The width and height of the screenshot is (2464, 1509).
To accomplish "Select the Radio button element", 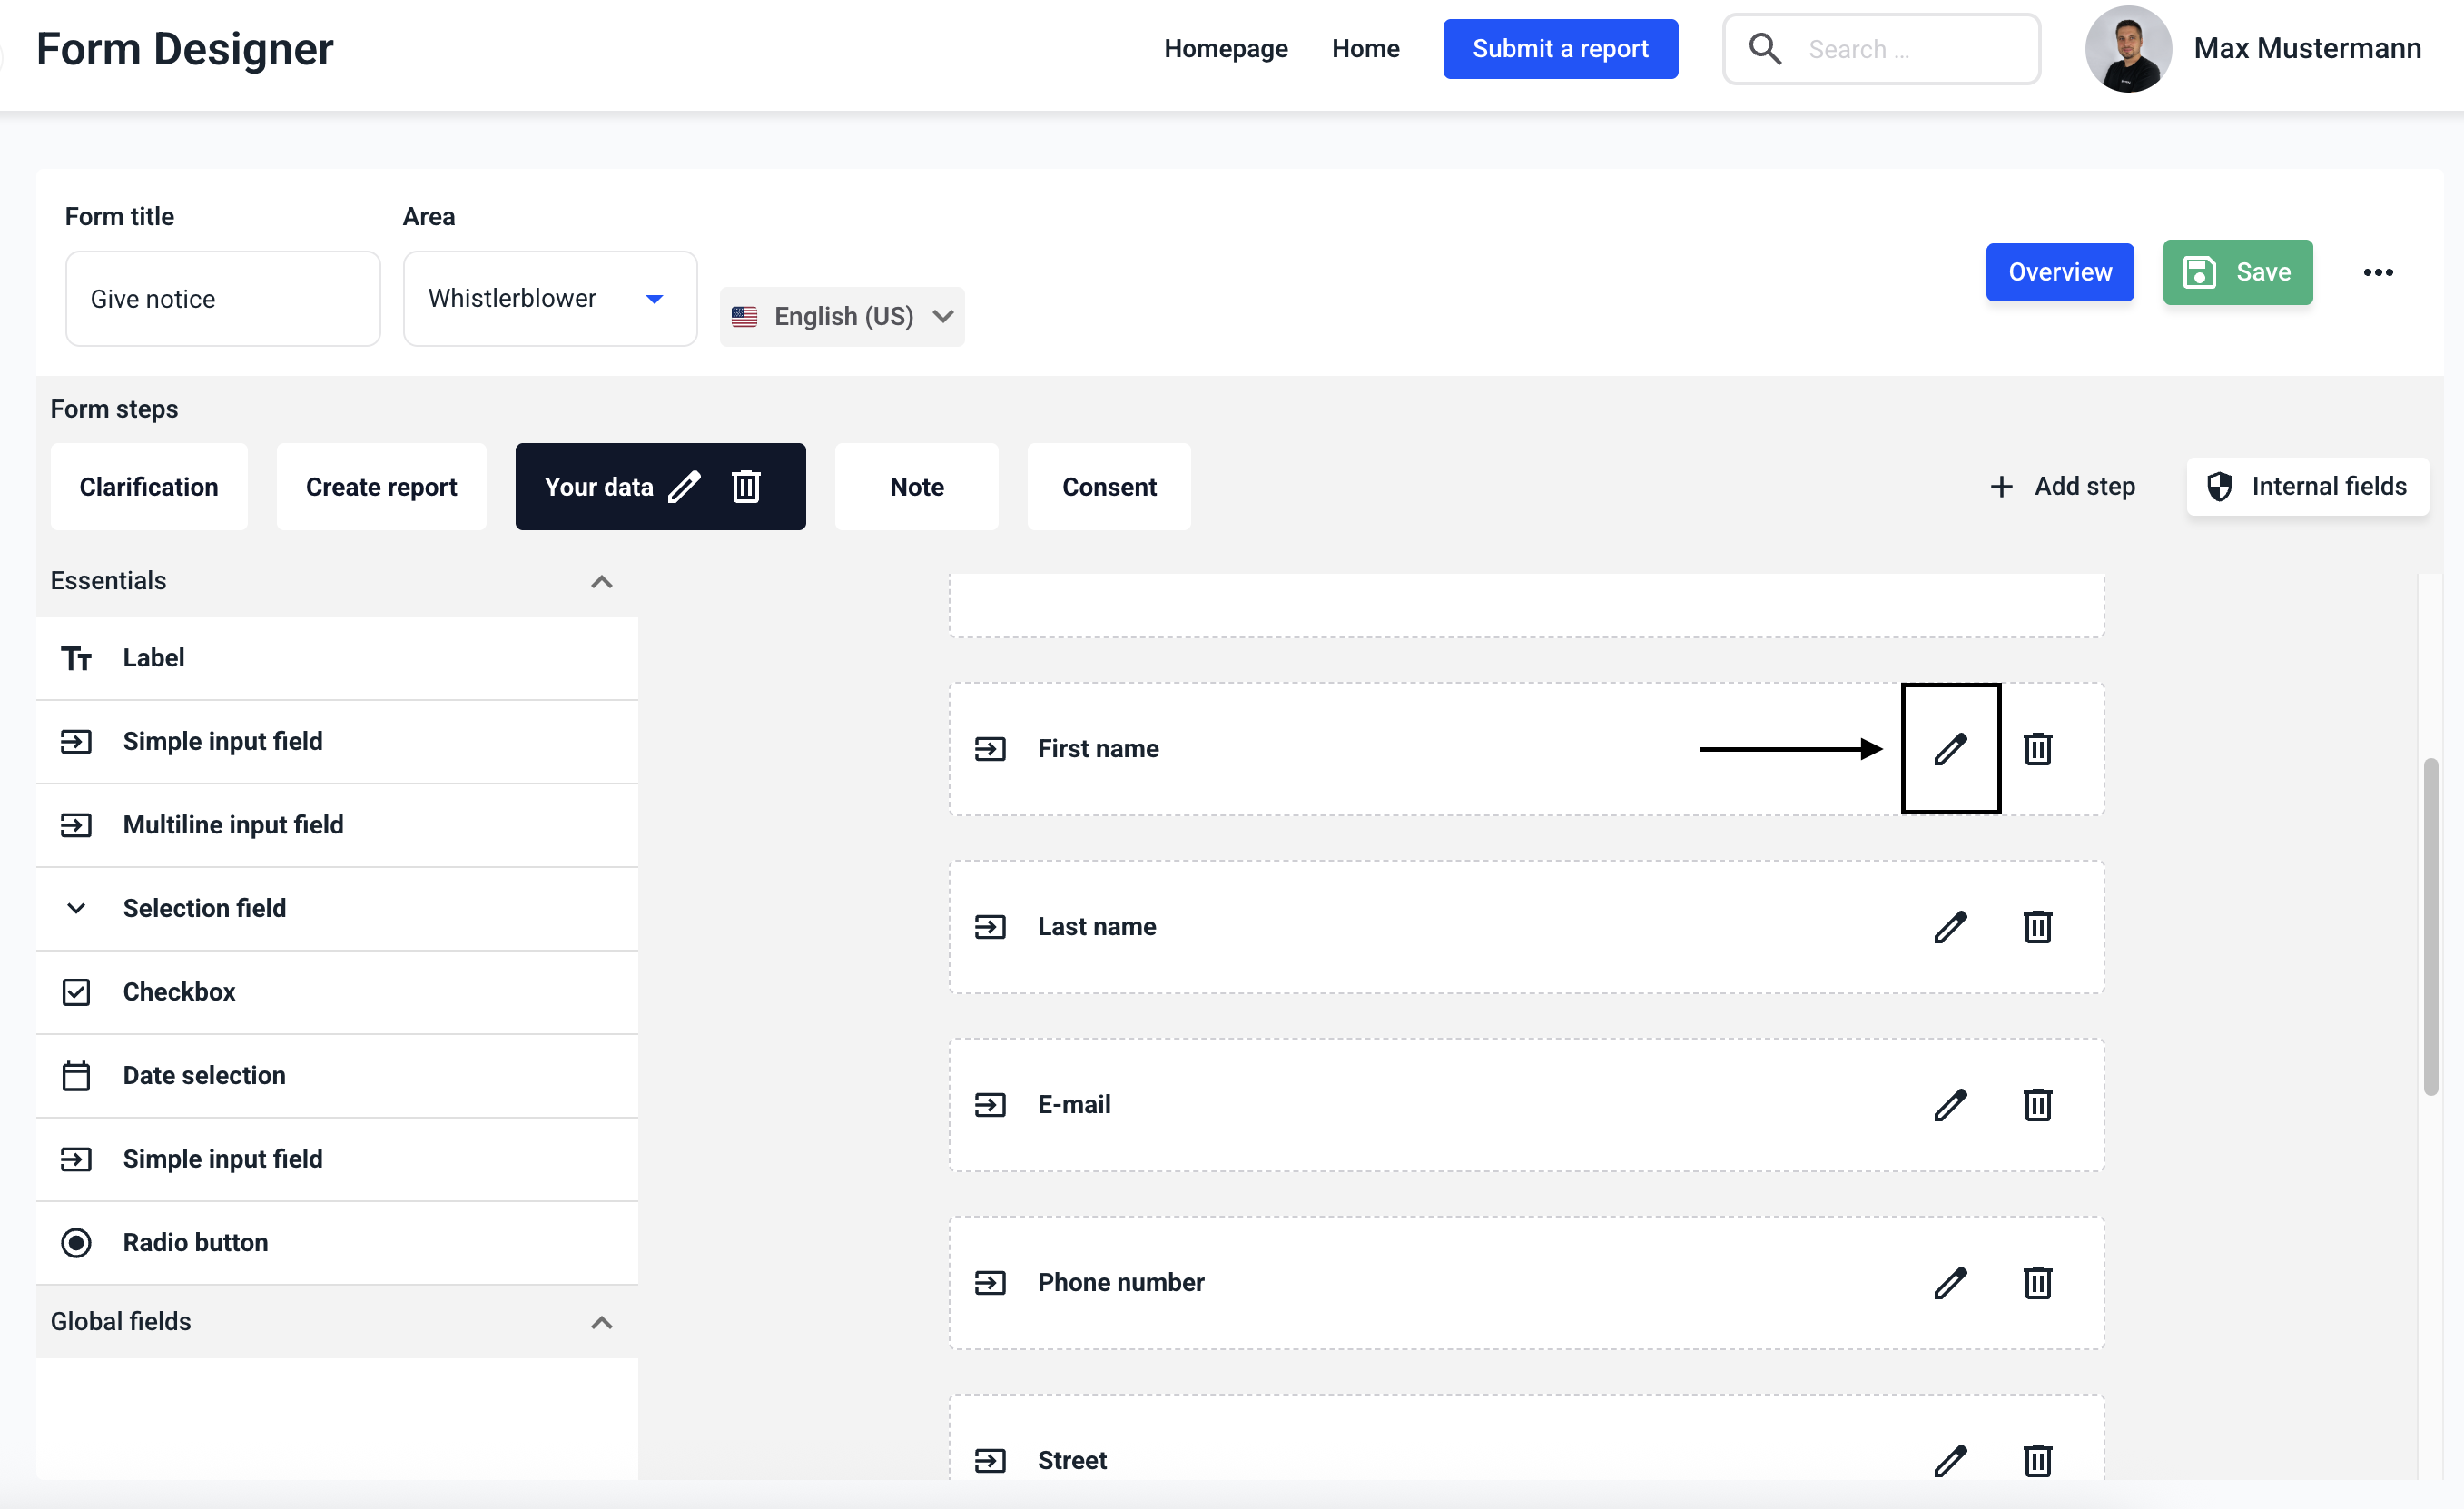I will click(x=195, y=1242).
